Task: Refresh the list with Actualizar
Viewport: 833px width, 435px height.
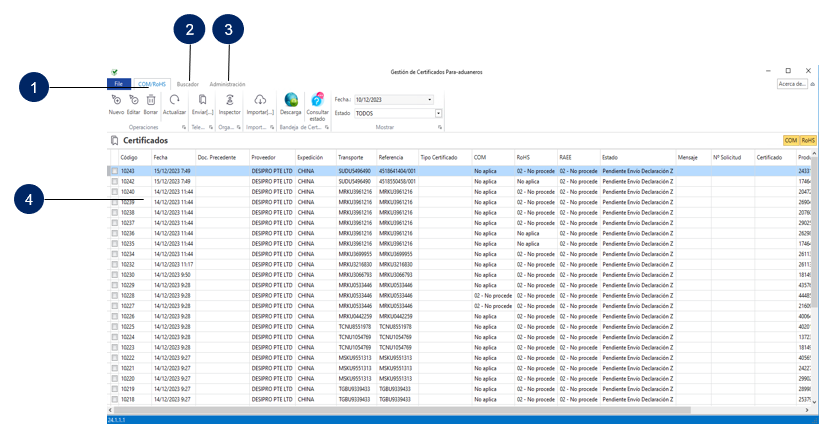Action: [x=174, y=100]
